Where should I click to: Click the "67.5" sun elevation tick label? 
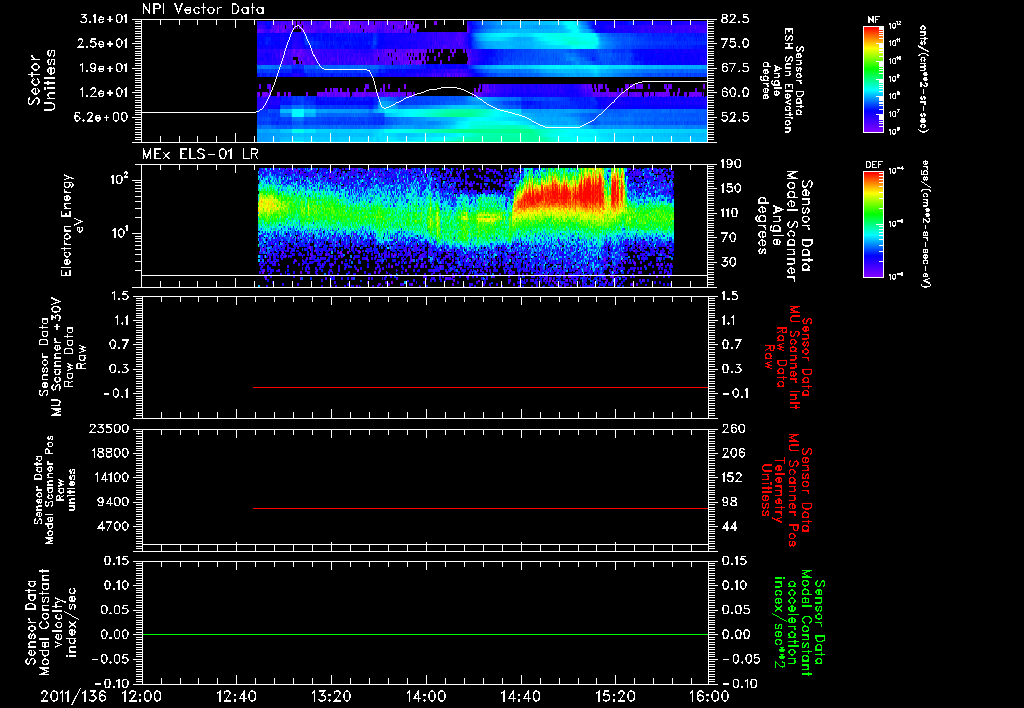click(x=735, y=68)
